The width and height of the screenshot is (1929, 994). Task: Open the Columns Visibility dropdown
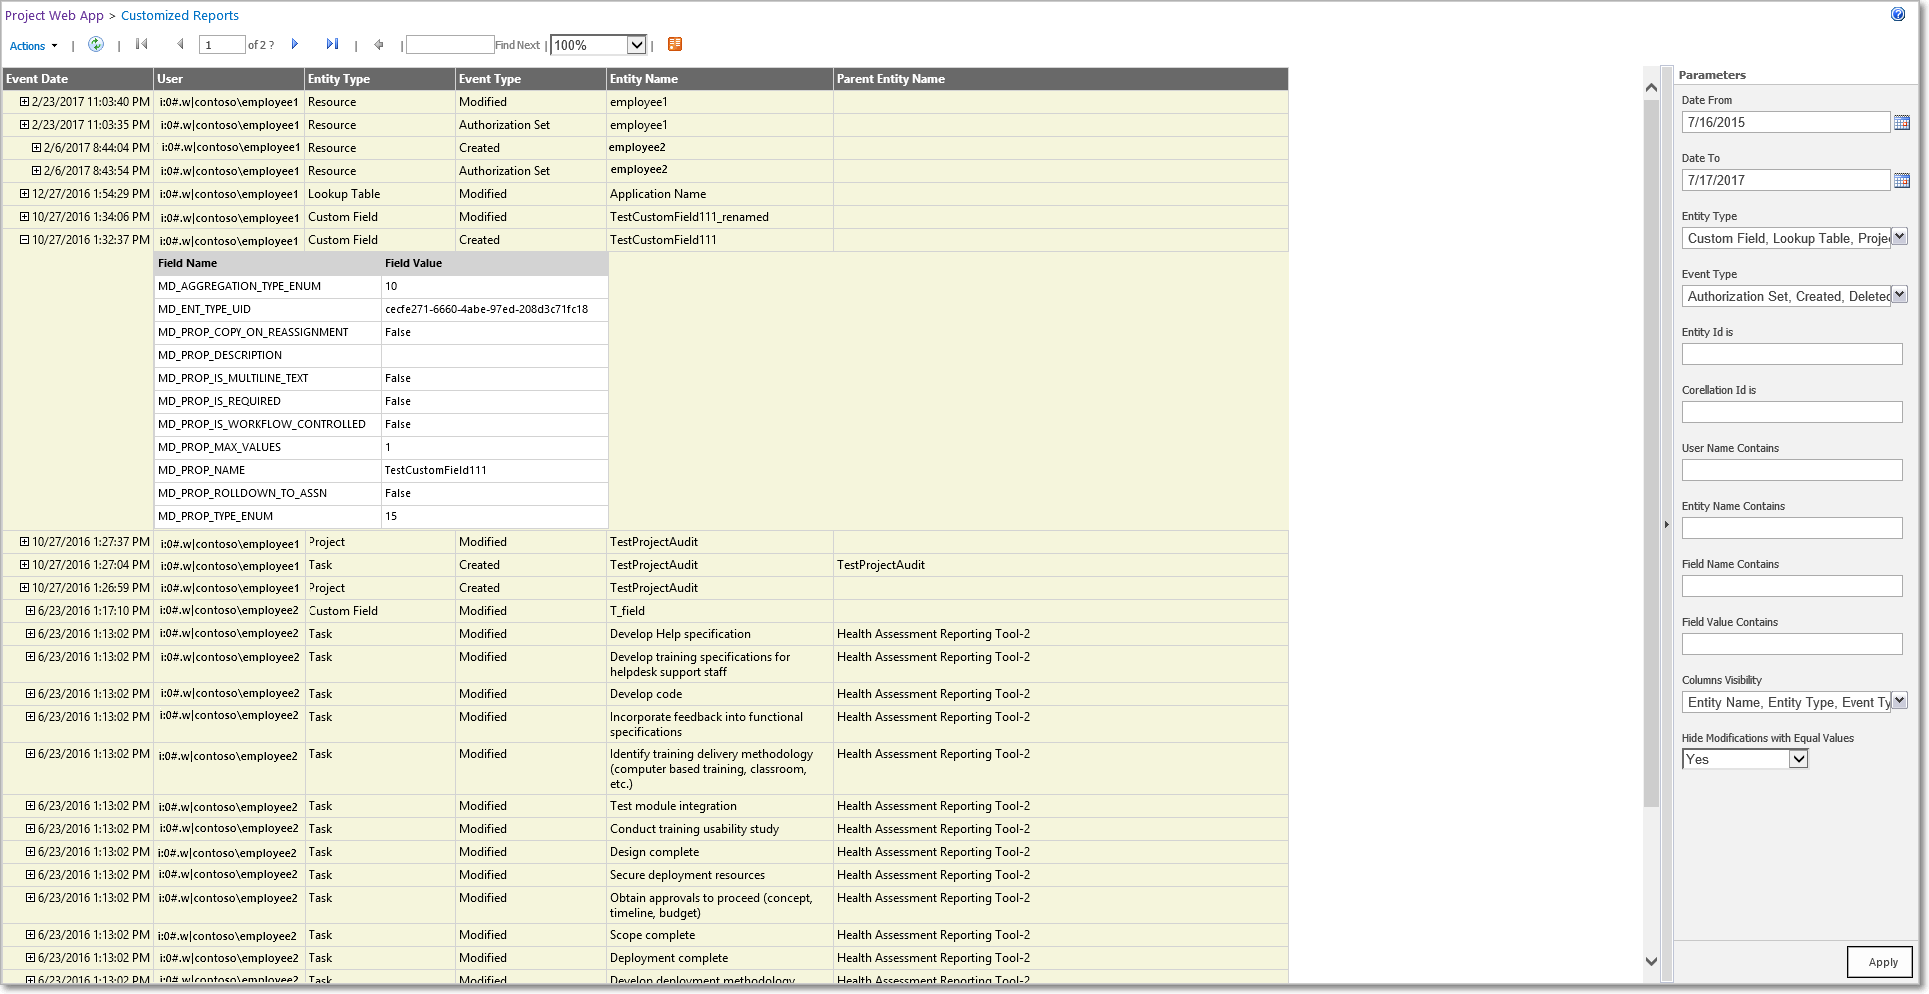click(1900, 701)
